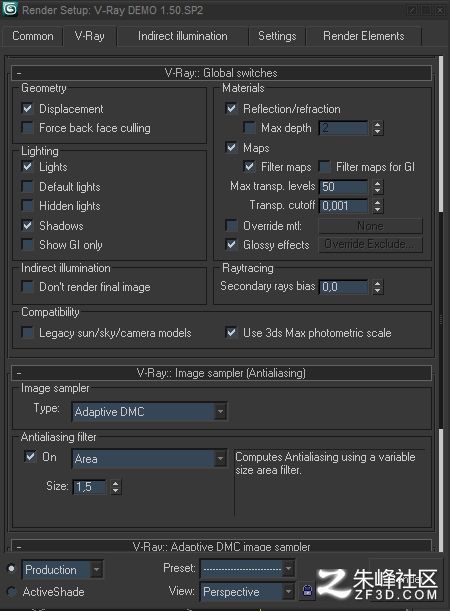This screenshot has width=450, height=611.
Task: Open the Image sampler Type dropdown
Action: point(149,411)
